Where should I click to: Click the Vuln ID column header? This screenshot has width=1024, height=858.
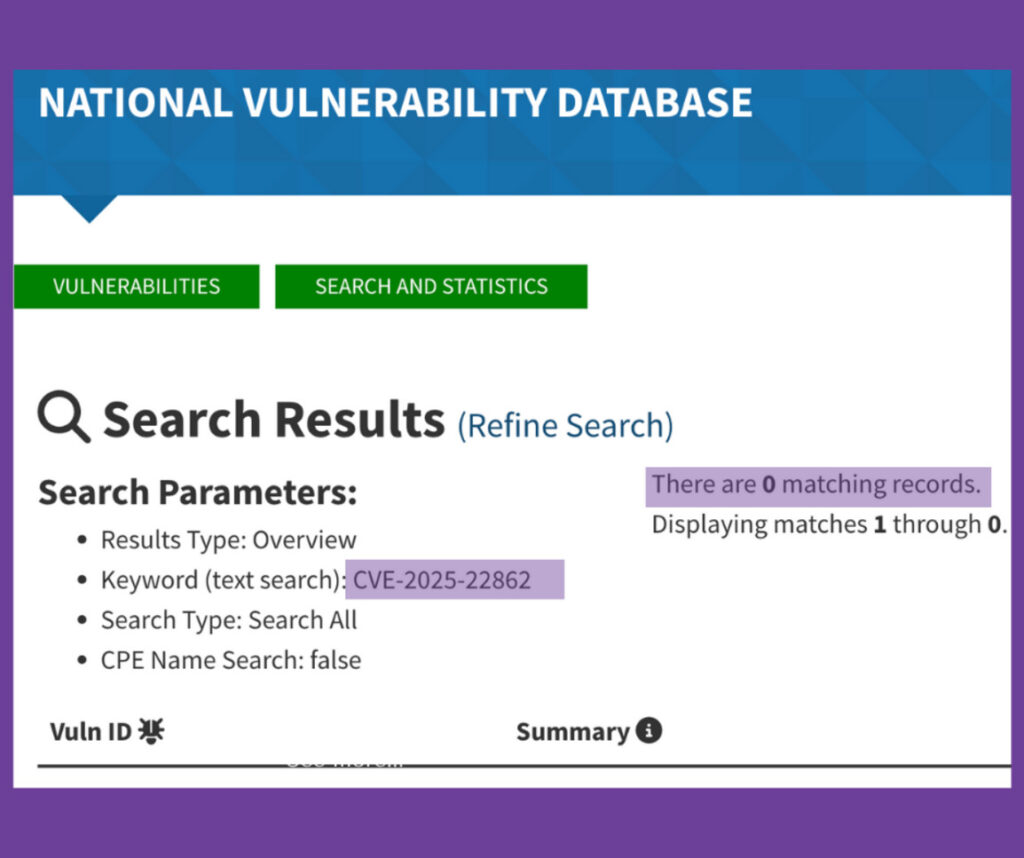coord(91,731)
